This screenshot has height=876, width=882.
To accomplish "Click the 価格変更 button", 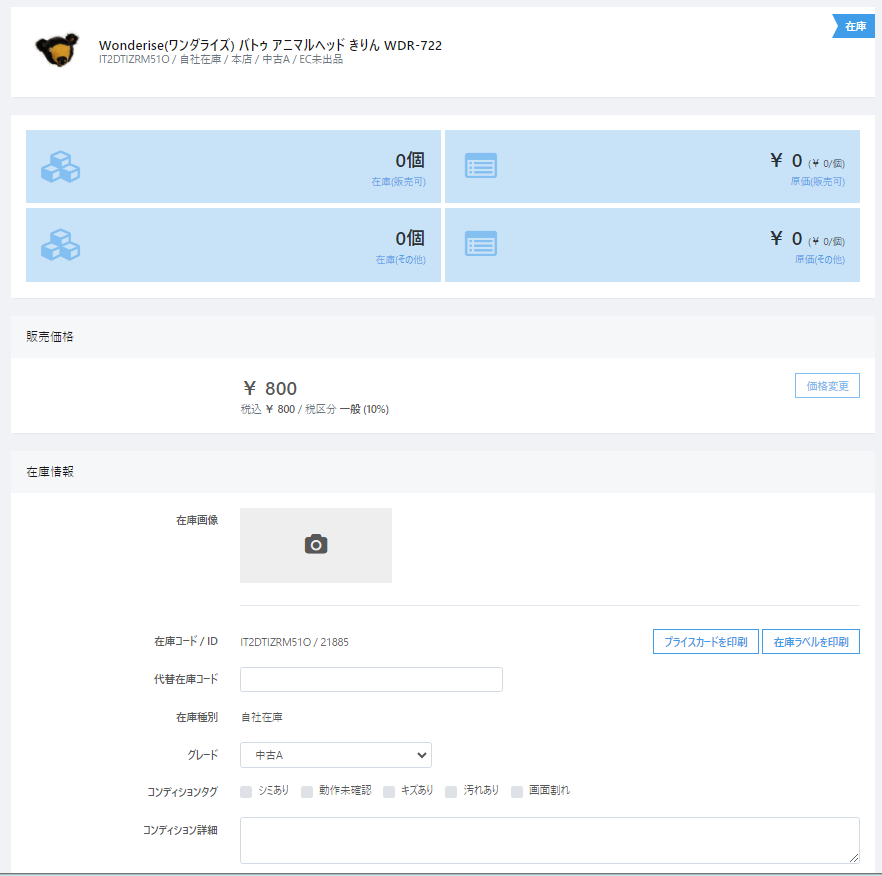I will tap(827, 386).
